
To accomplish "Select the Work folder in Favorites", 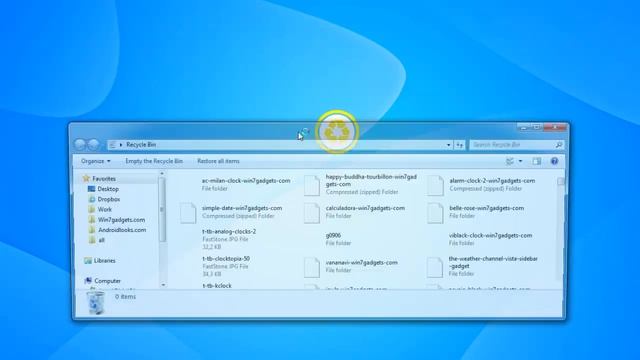I will pos(104,209).
